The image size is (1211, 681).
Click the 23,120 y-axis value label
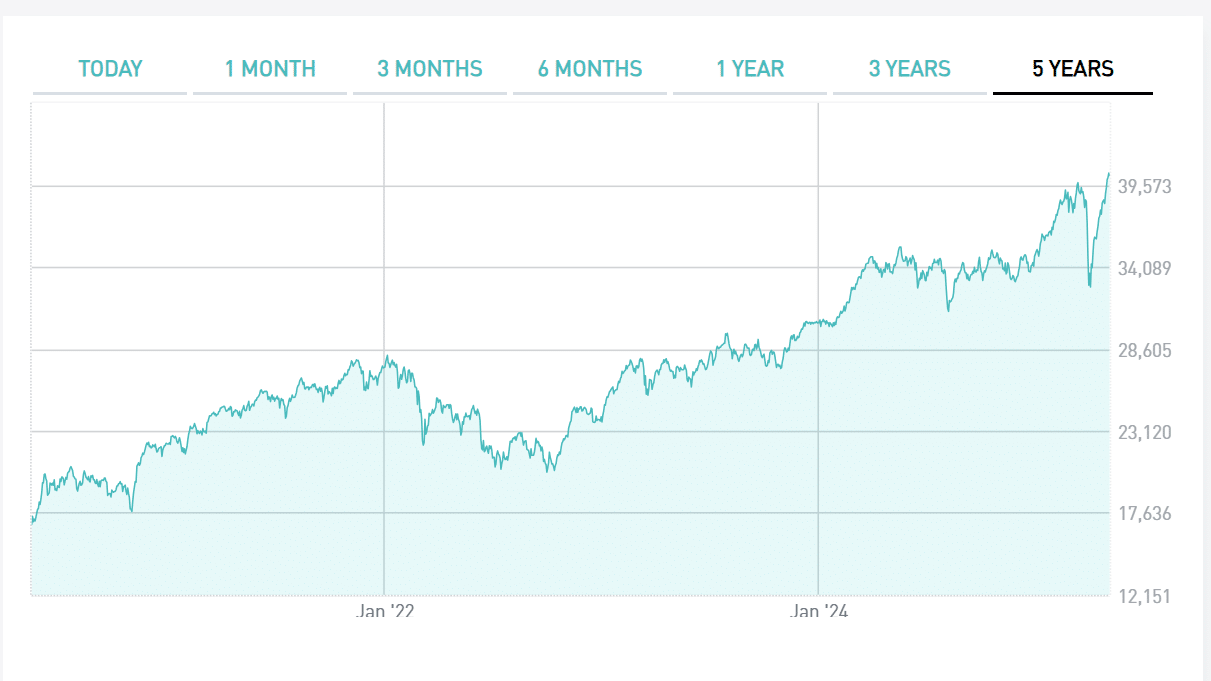tap(1146, 432)
